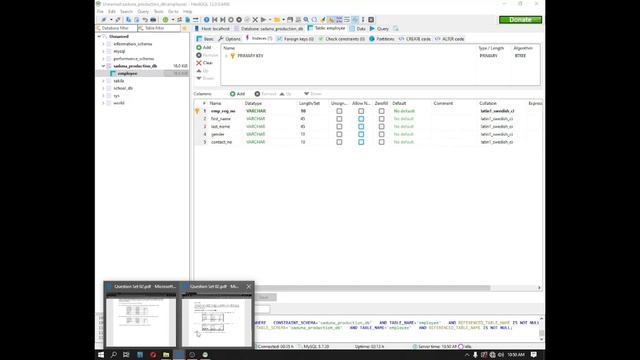Image resolution: width=640 pixels, height=360 pixels.
Task: Expand the school_db database node
Action: coord(103,88)
